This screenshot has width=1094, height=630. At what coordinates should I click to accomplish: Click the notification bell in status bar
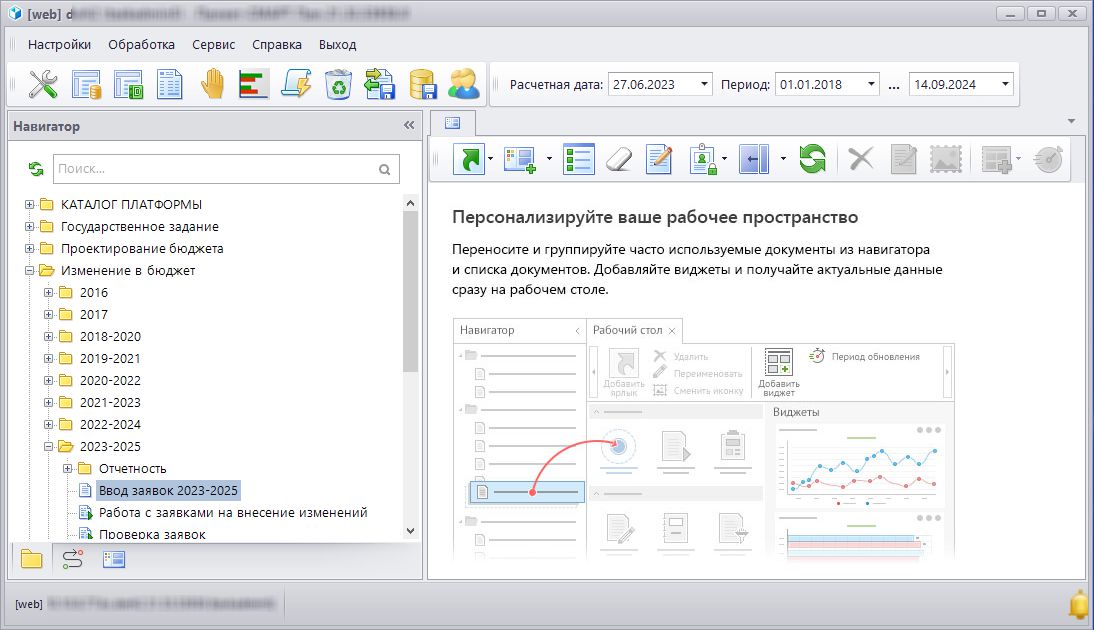pos(1078,604)
